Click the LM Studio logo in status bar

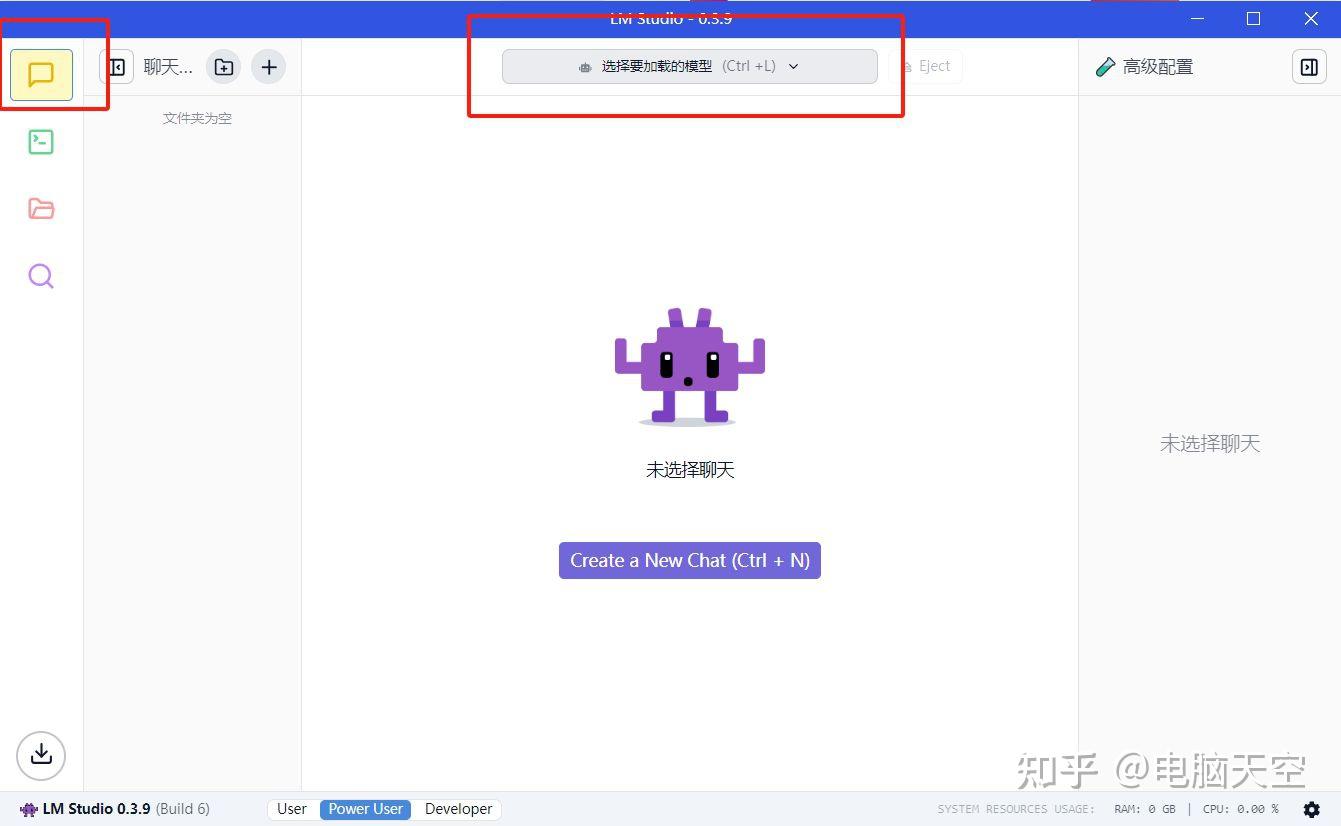coord(29,809)
